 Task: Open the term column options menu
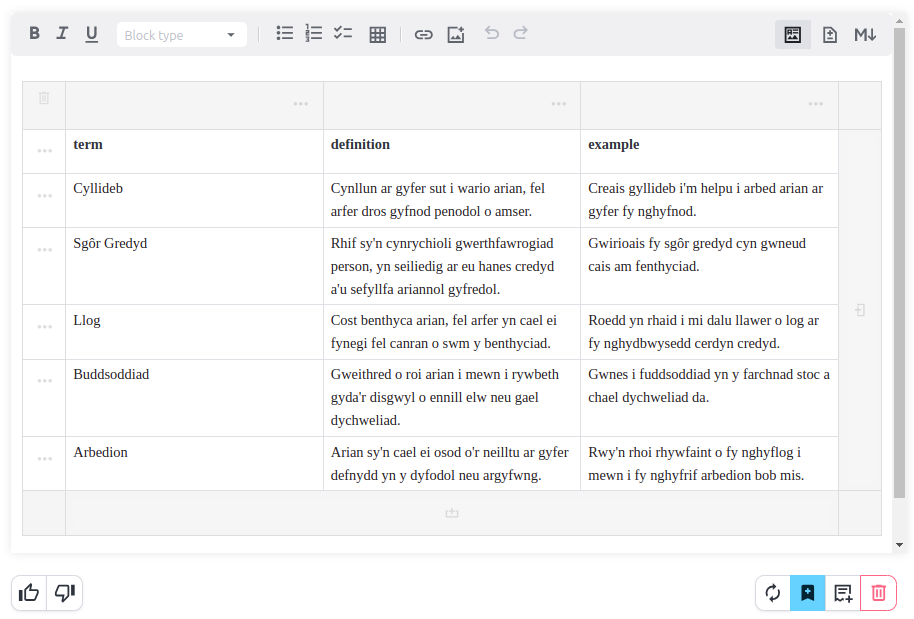(x=301, y=104)
